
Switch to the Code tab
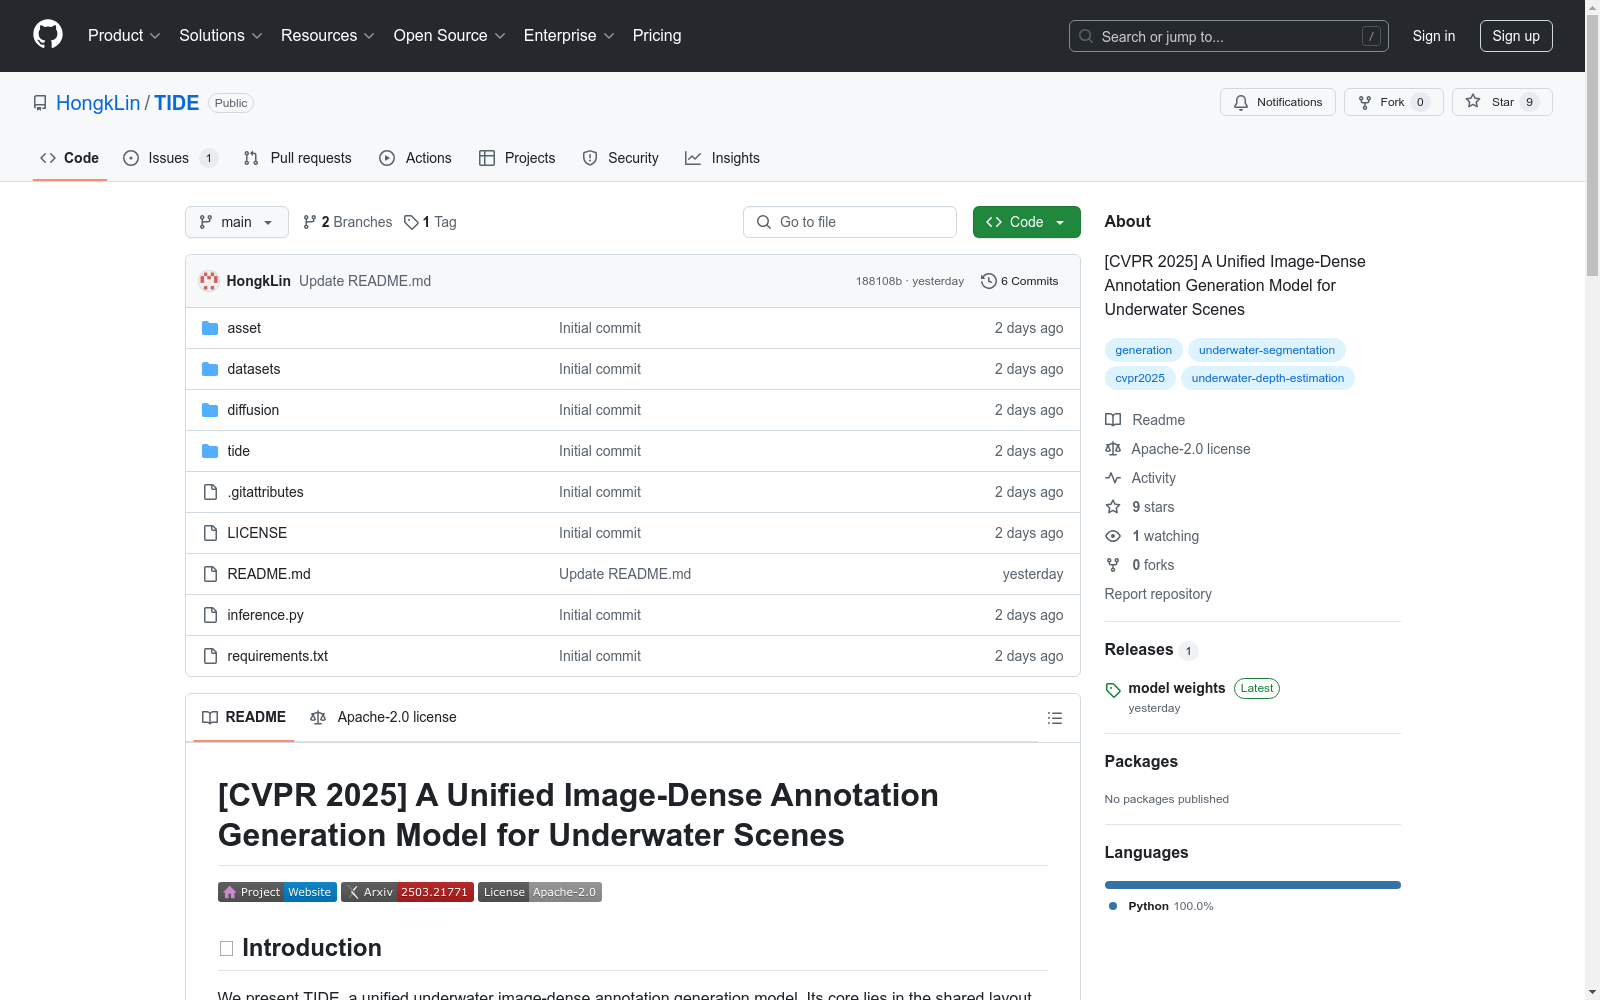pos(70,158)
